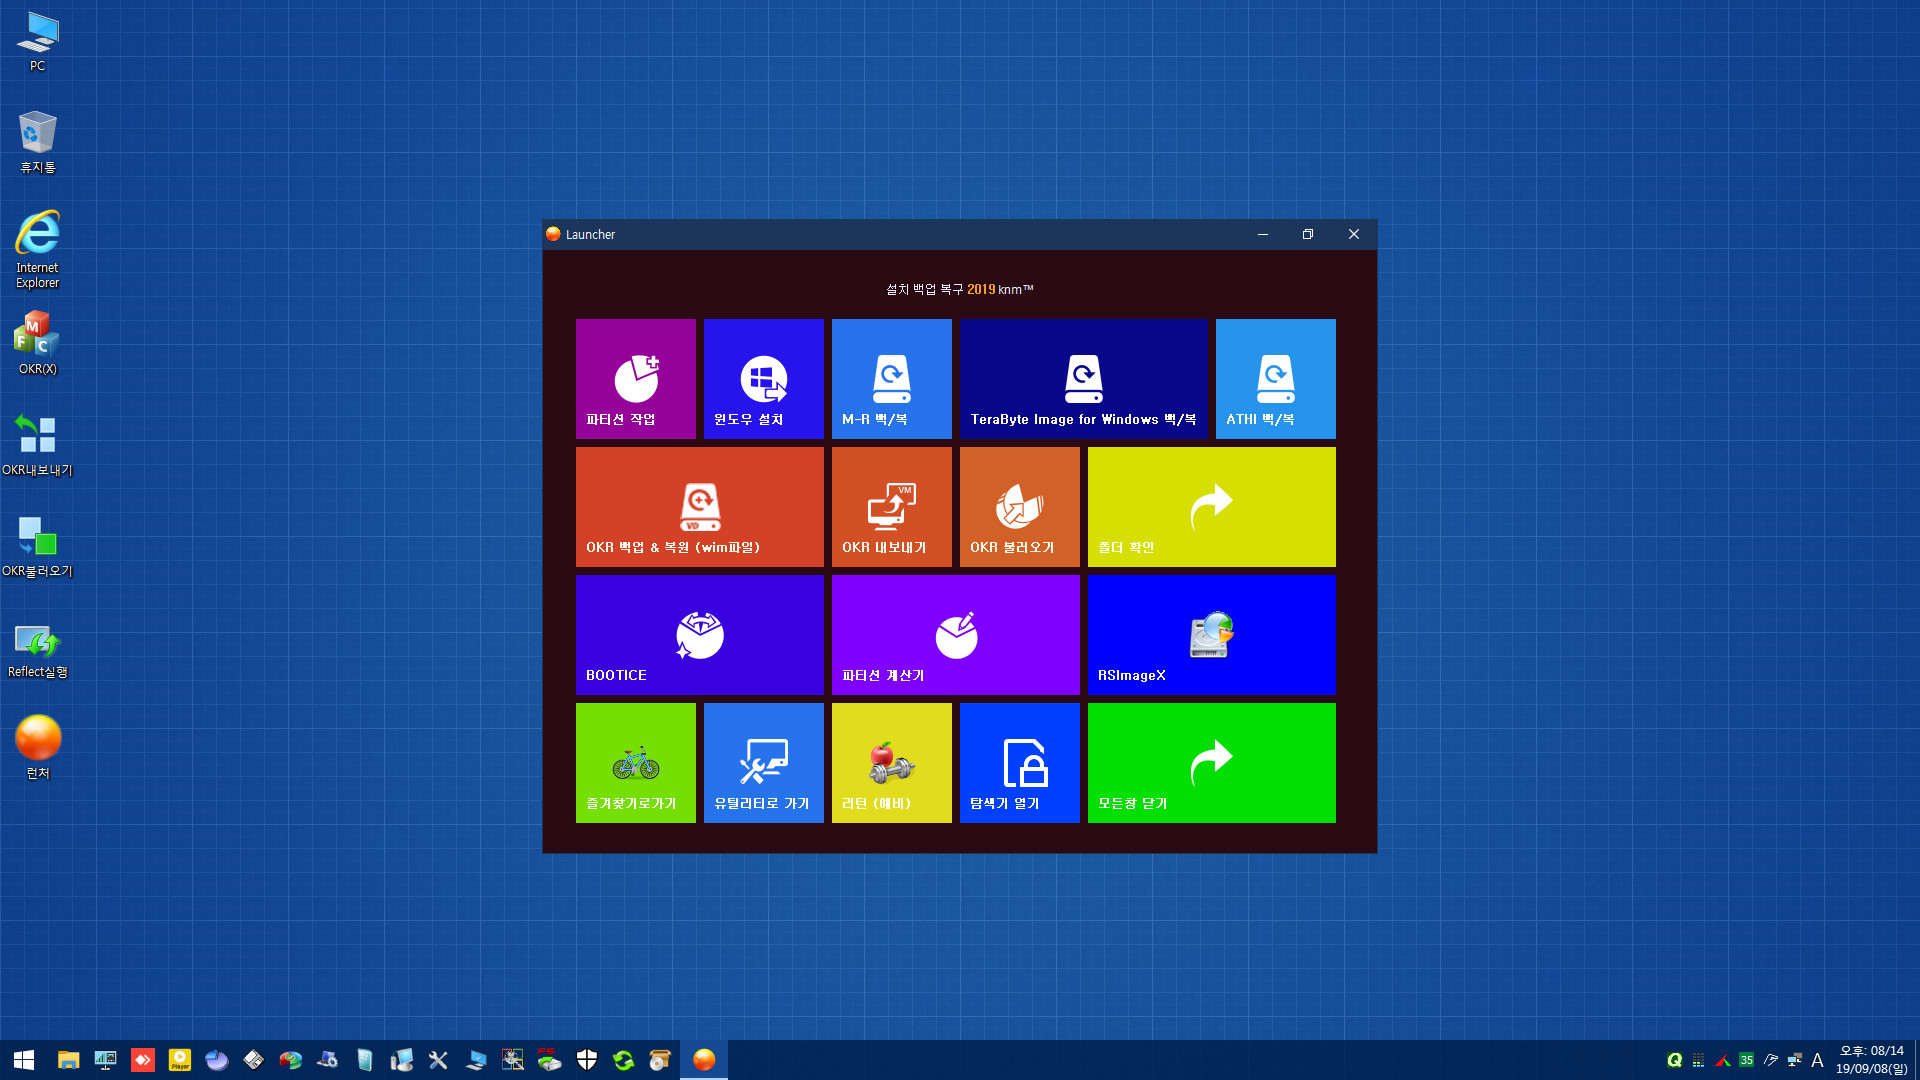Image resolution: width=1920 pixels, height=1080 pixels.
Task: Launch the BOOTICE tile
Action: click(x=699, y=635)
